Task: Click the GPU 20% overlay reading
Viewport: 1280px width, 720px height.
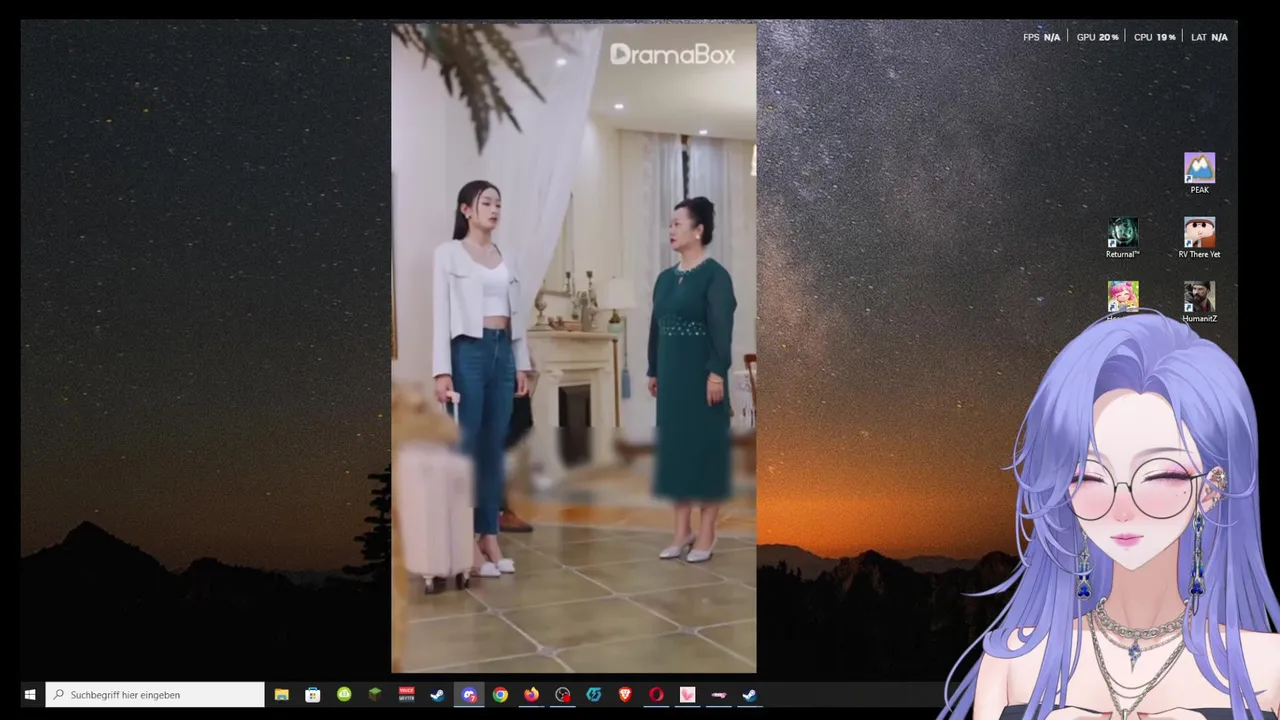Action: [1097, 37]
